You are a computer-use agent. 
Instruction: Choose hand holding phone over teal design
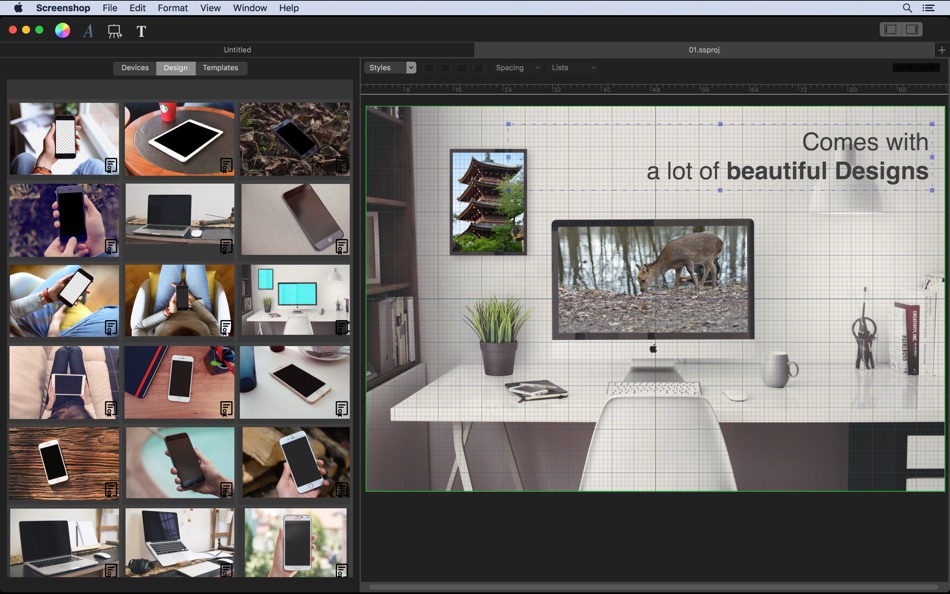point(179,463)
